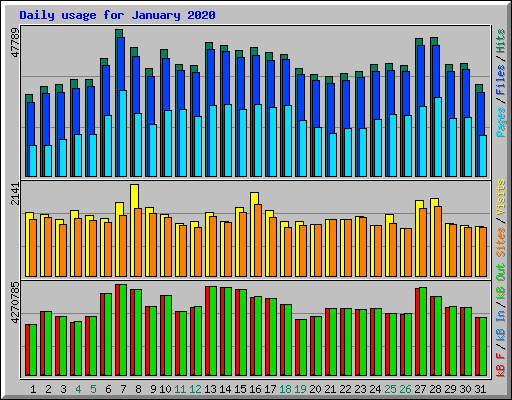Viewport: 512px width, 400px height.
Task: Select day label 29 on the x-axis
Action: click(x=450, y=389)
